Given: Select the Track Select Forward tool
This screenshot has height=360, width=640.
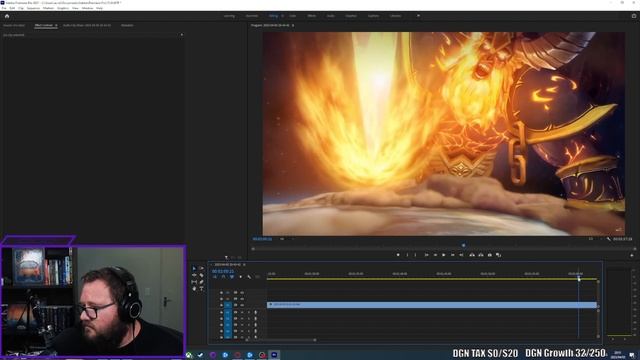Looking at the screenshot, I should [x=201, y=268].
